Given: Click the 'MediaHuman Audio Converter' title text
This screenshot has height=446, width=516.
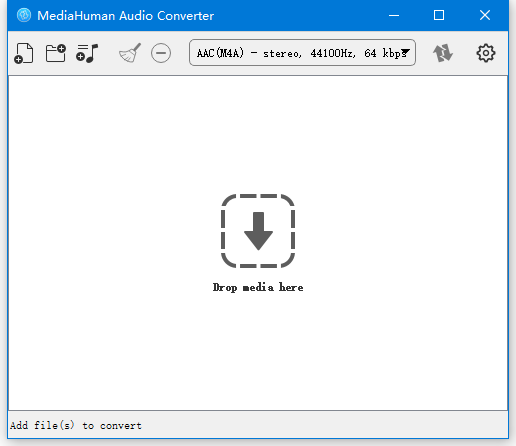Looking at the screenshot, I should [x=125, y=16].
